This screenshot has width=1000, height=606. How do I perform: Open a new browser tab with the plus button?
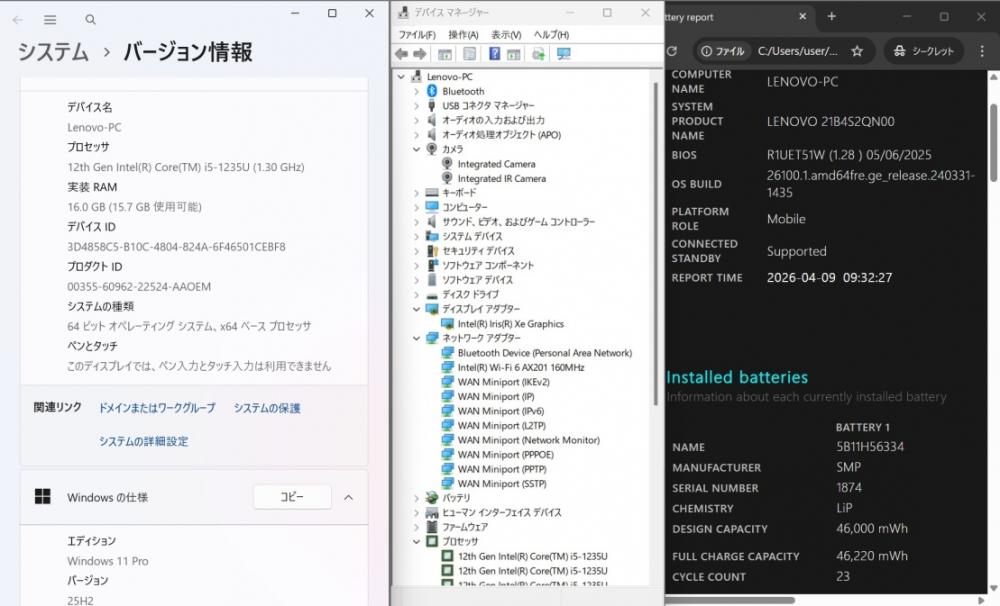pyautogui.click(x=831, y=17)
